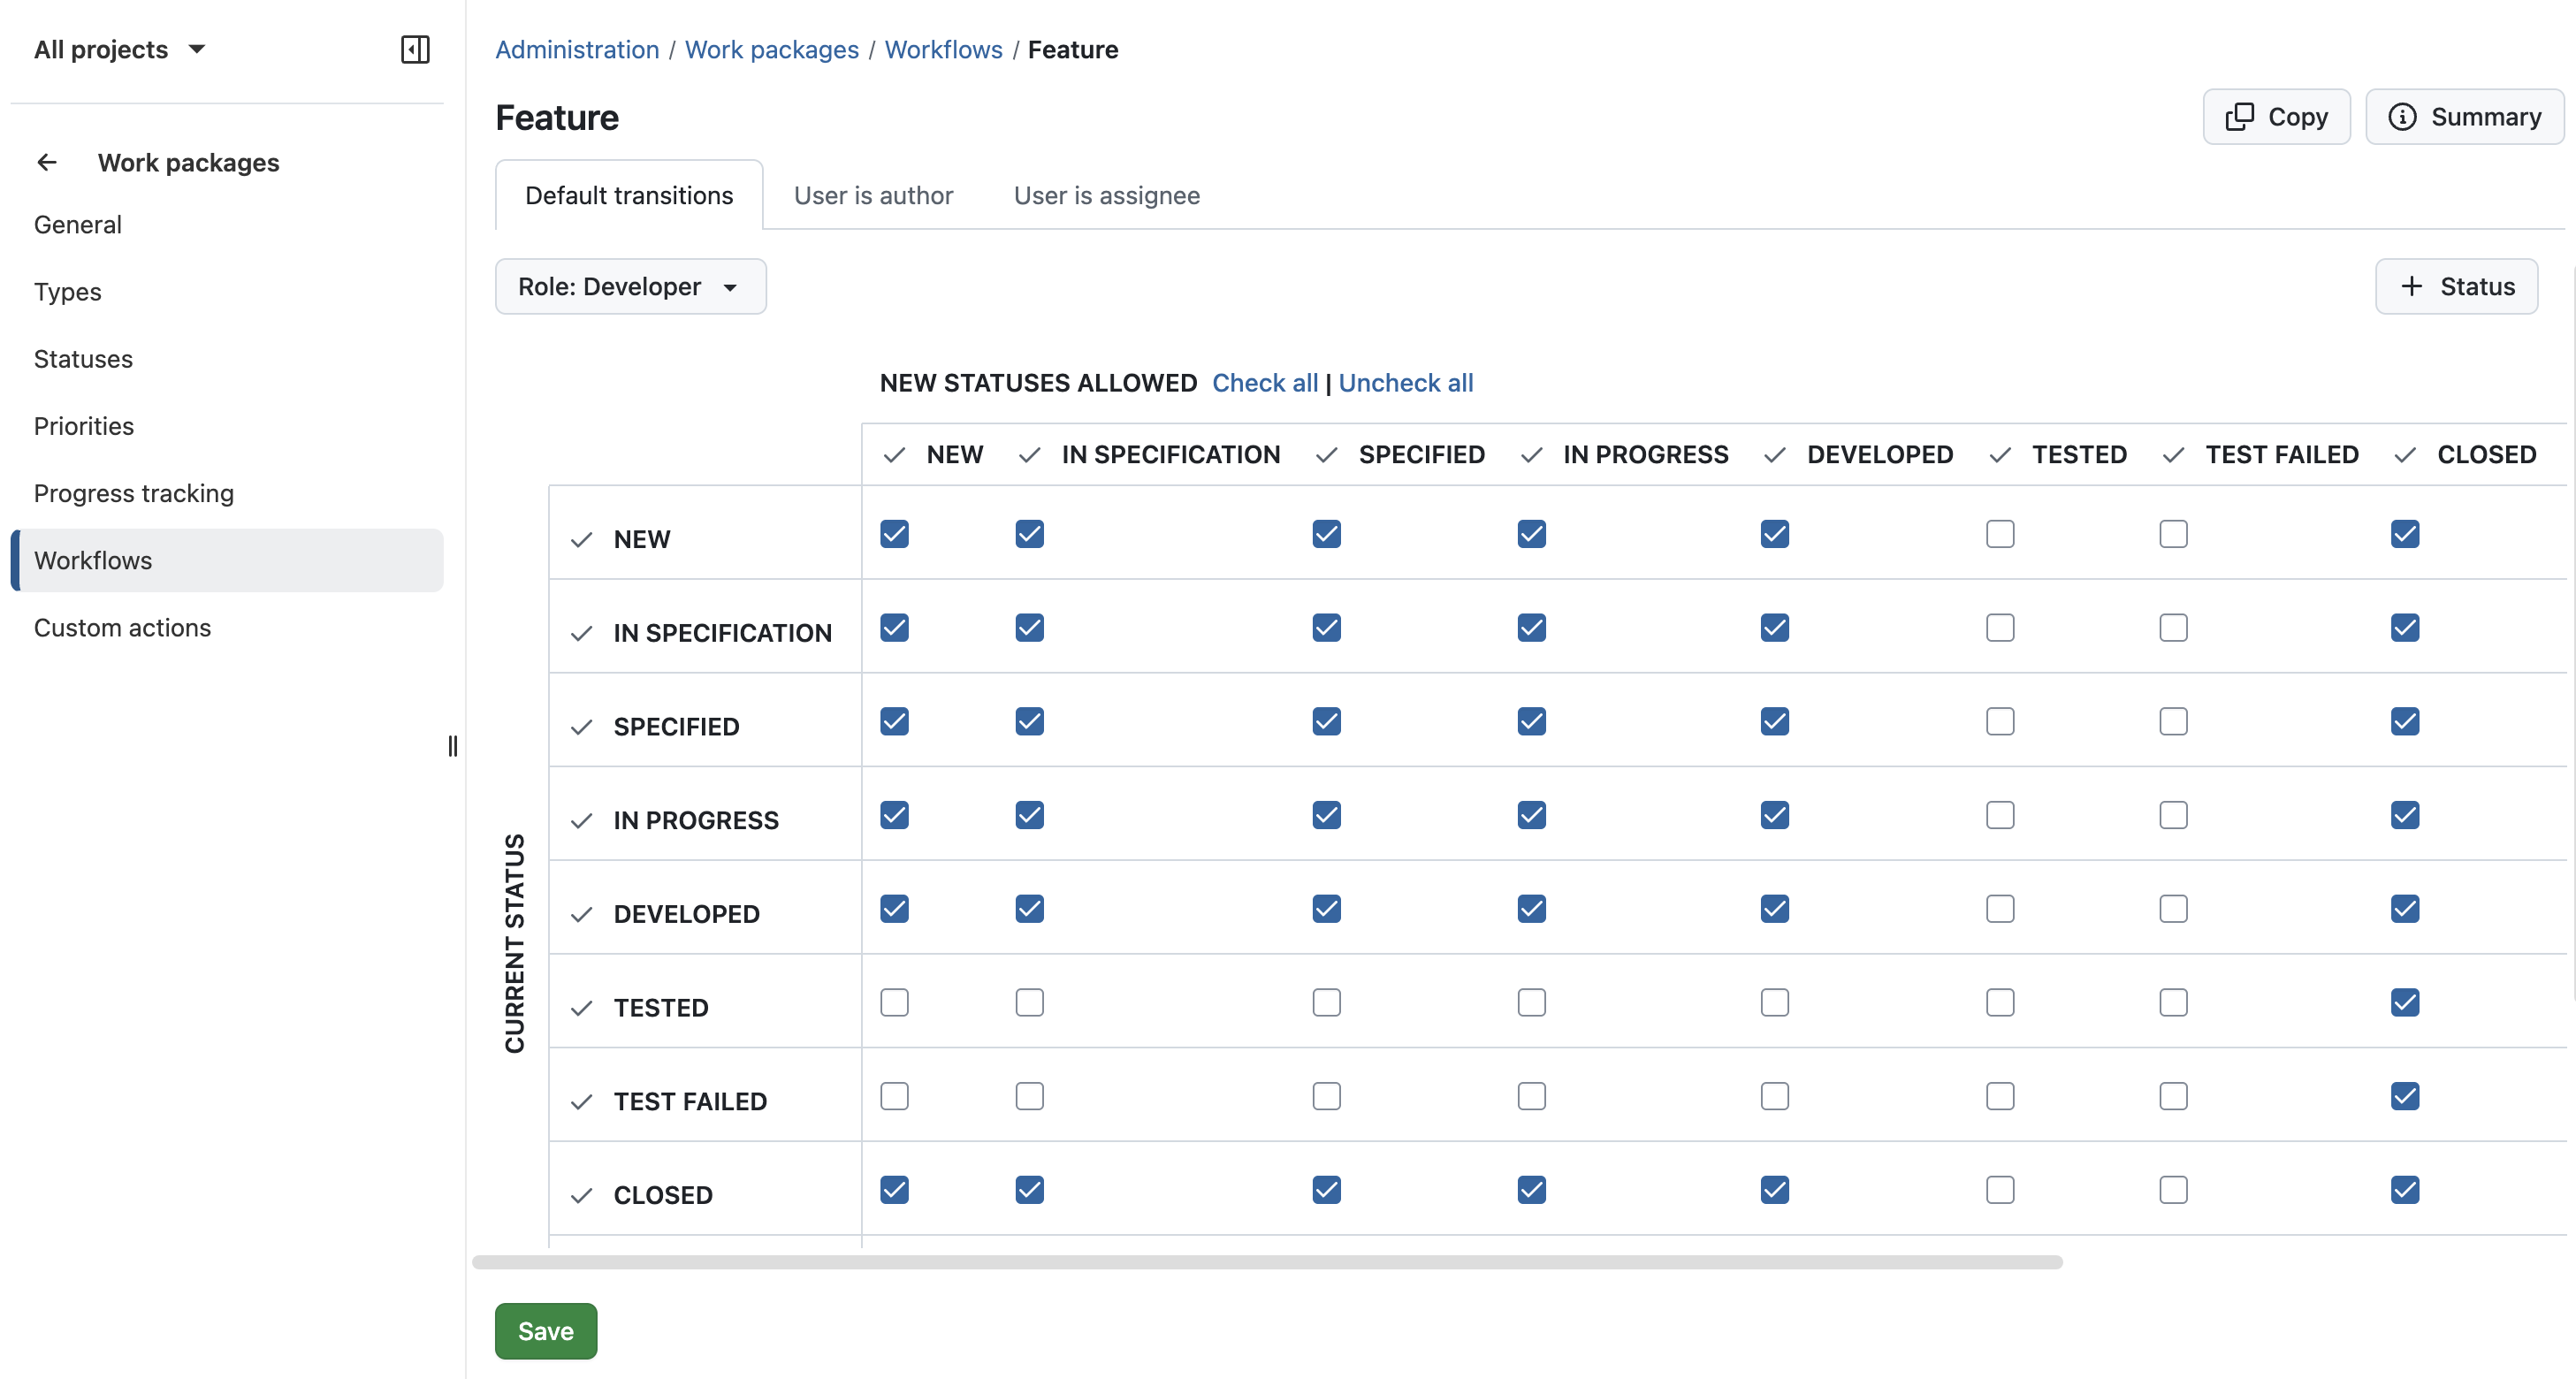Disable transition from CLOSED to IN PROGRESS
Viewport: 2576px width, 1379px height.
pos(1531,1190)
